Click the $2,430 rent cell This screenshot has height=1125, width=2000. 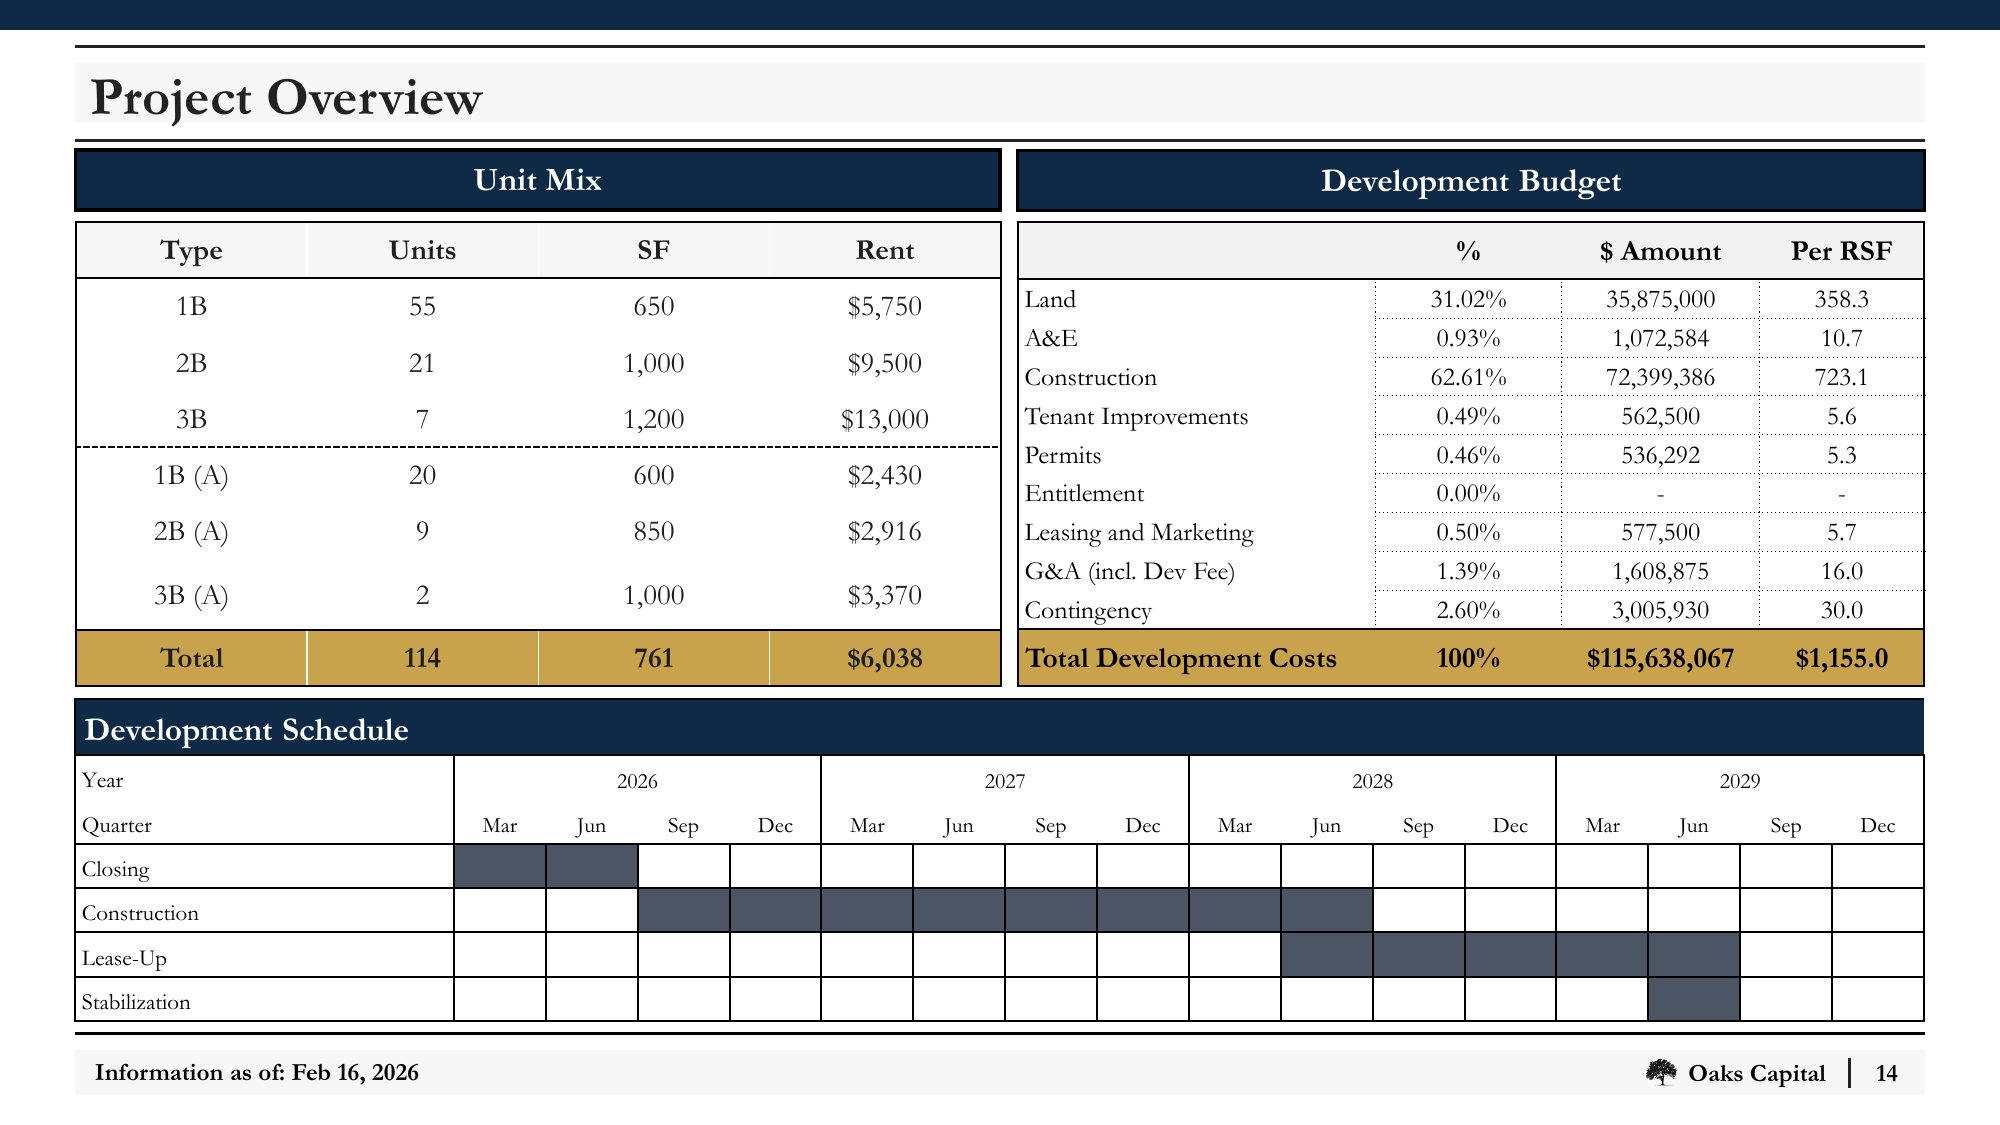coord(884,475)
